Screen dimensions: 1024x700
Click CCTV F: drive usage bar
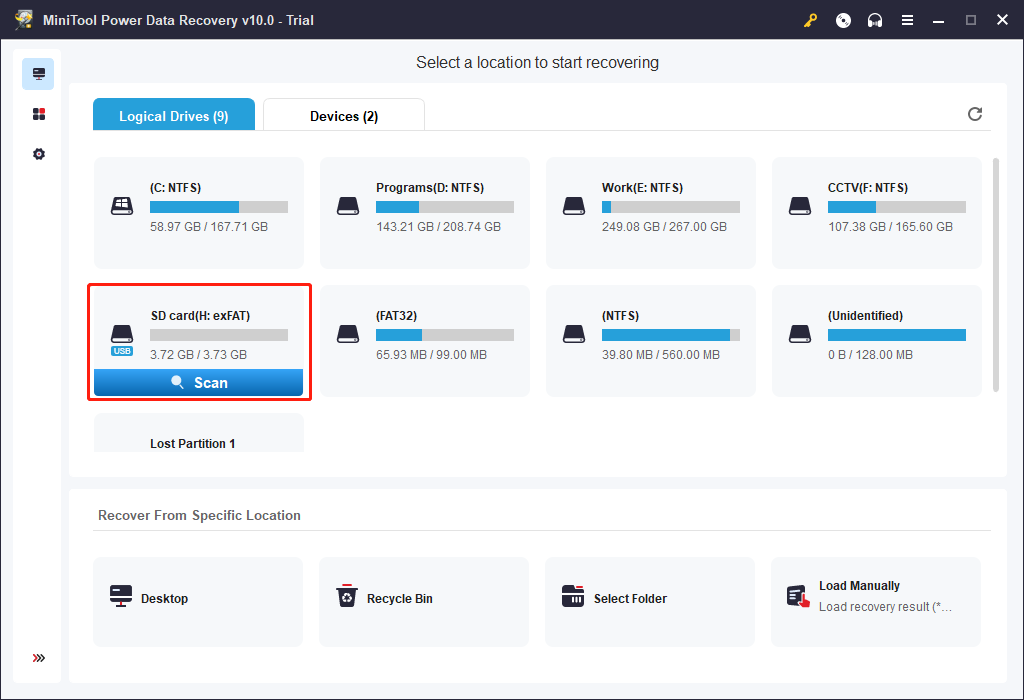point(897,207)
